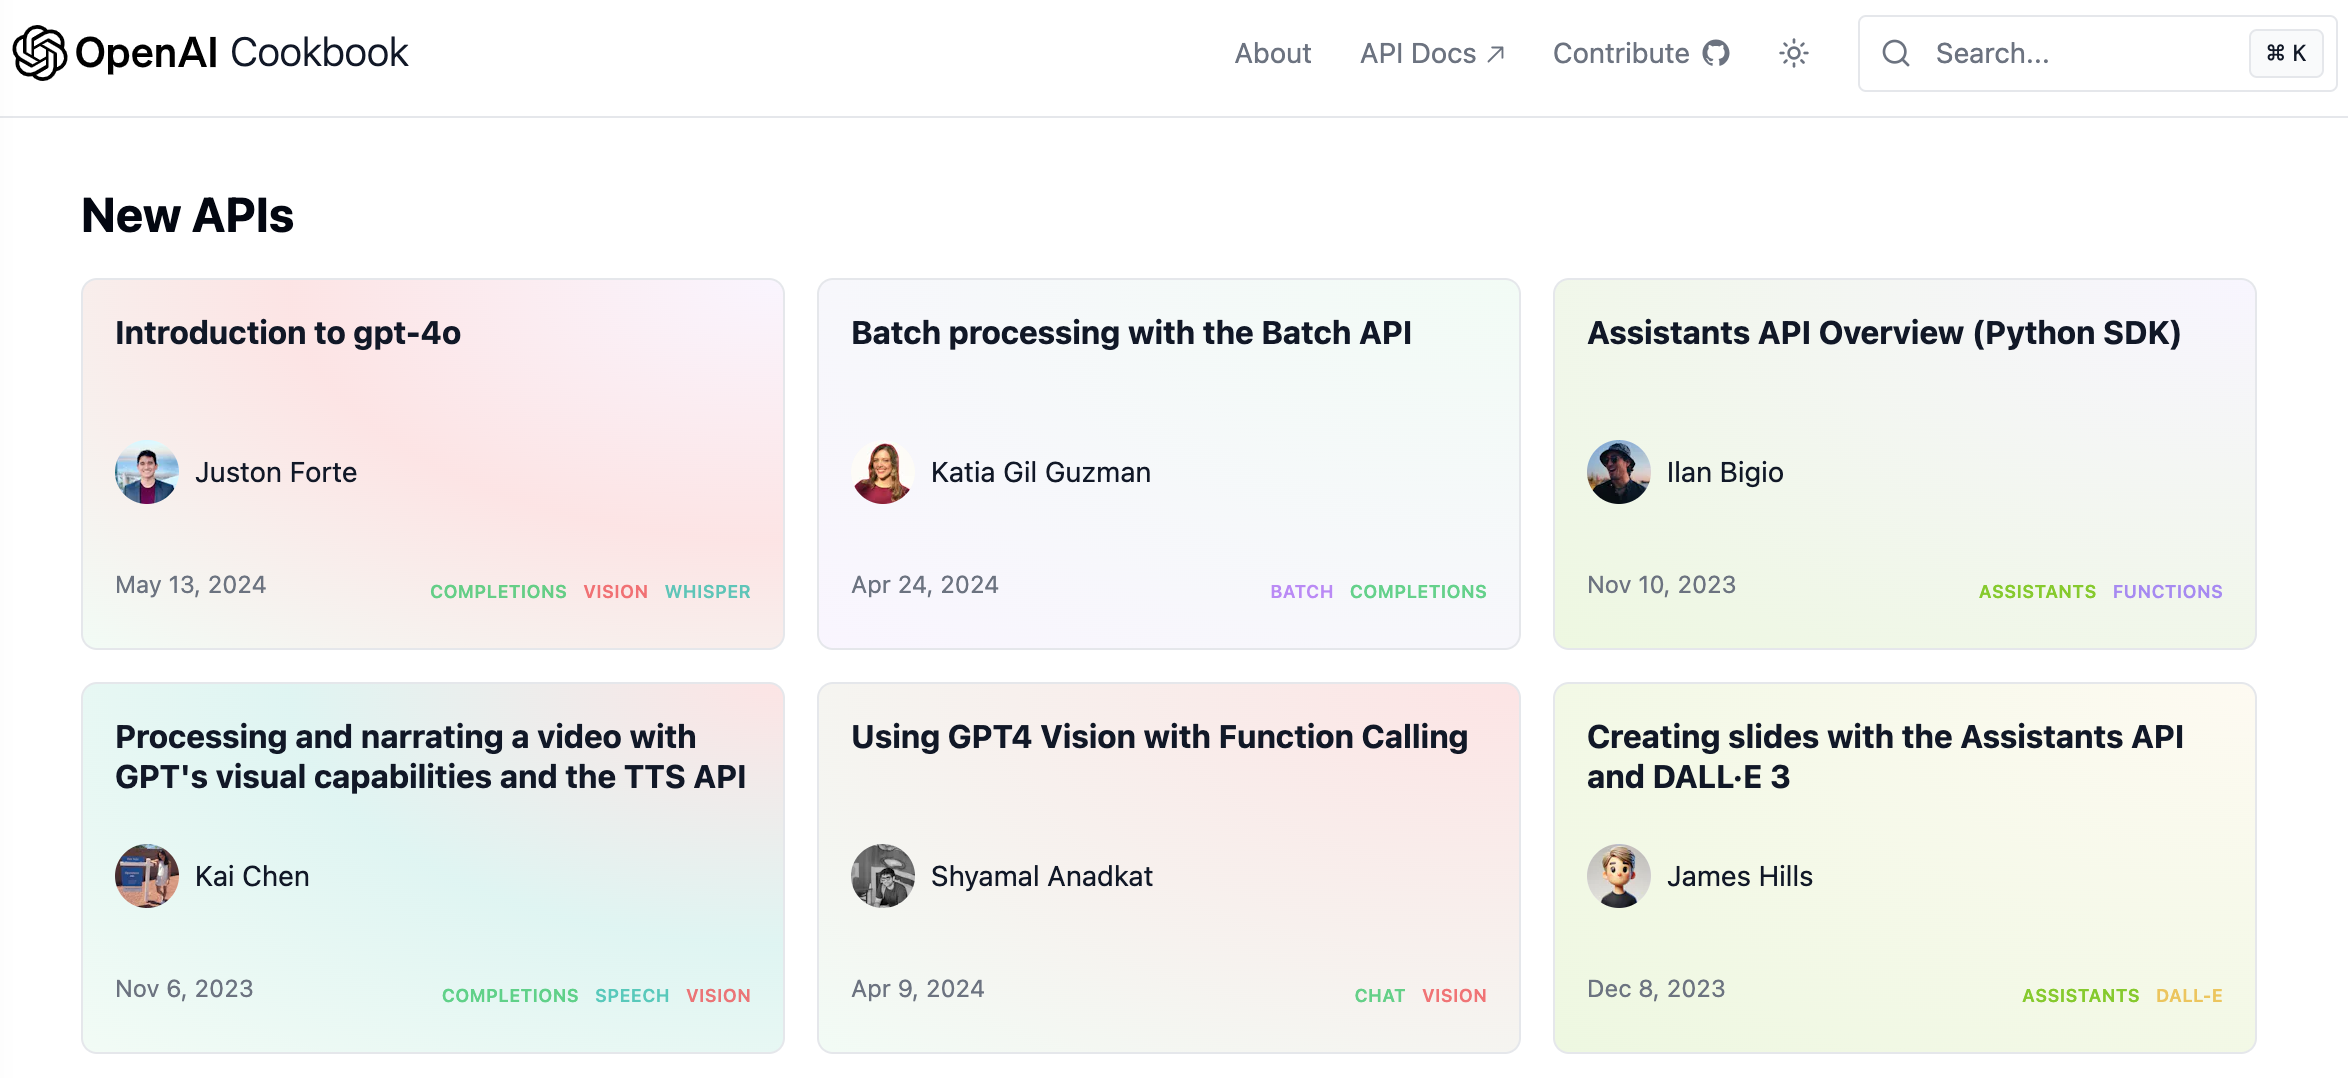This screenshot has width=2348, height=1078.
Task: Click the Dec 8, 2023 date
Action: [1656, 988]
